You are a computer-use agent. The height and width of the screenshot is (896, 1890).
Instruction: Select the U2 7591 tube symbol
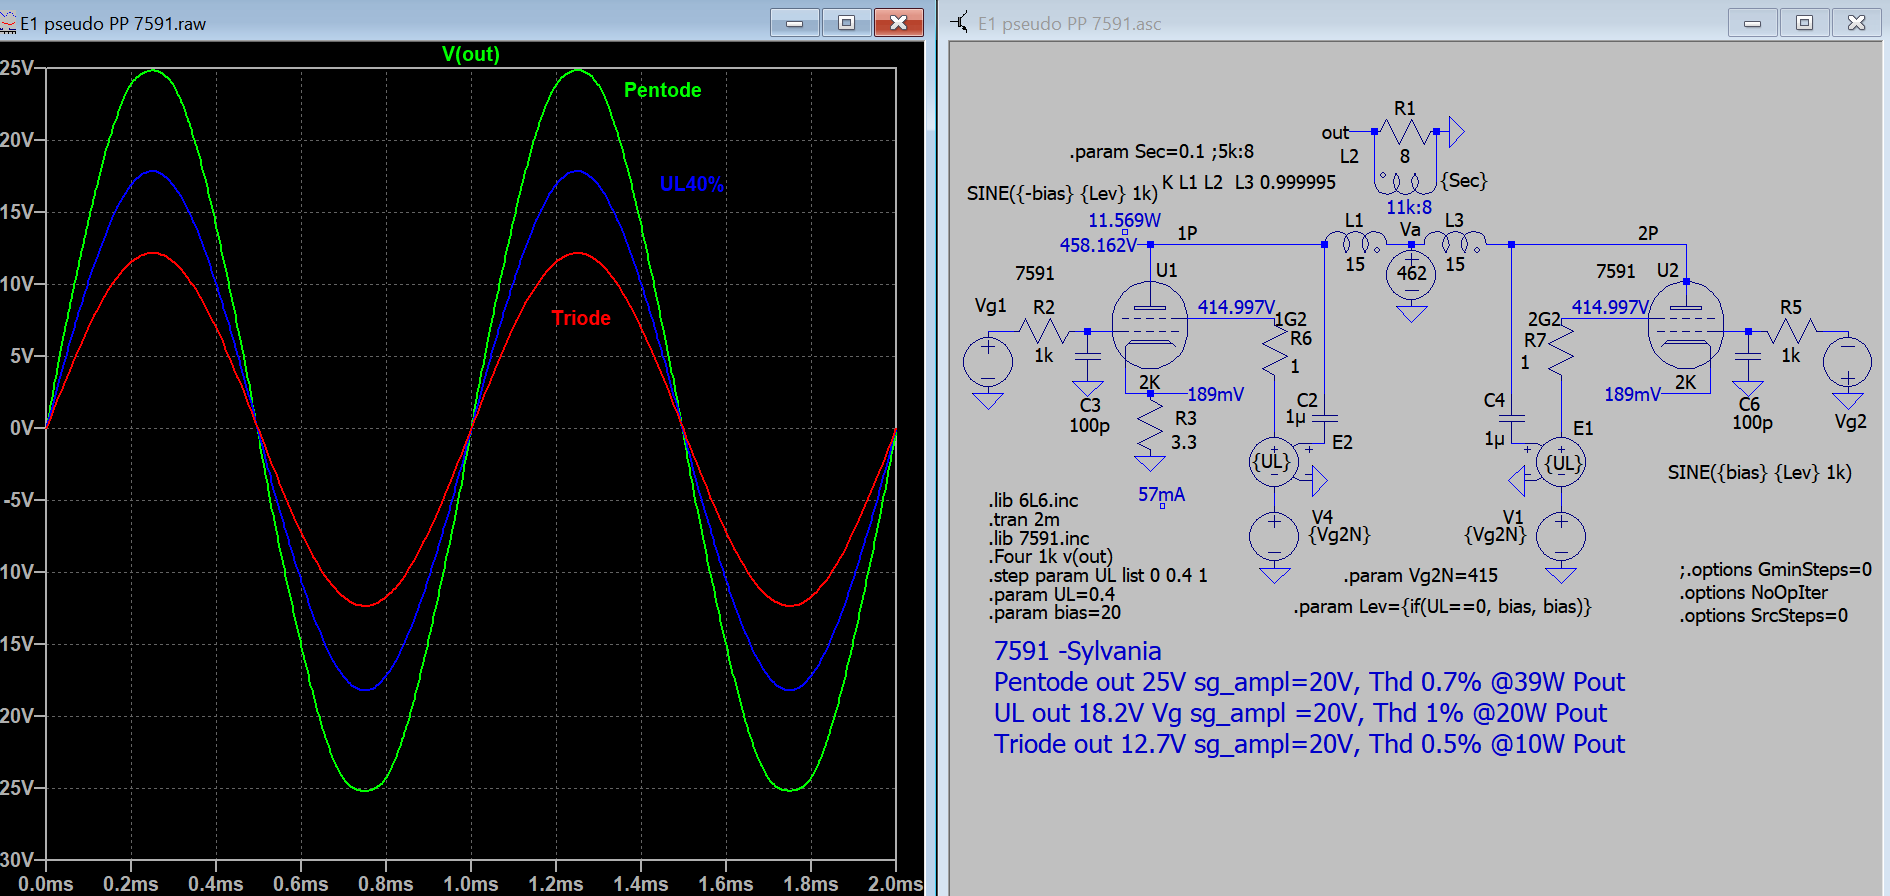(1686, 325)
